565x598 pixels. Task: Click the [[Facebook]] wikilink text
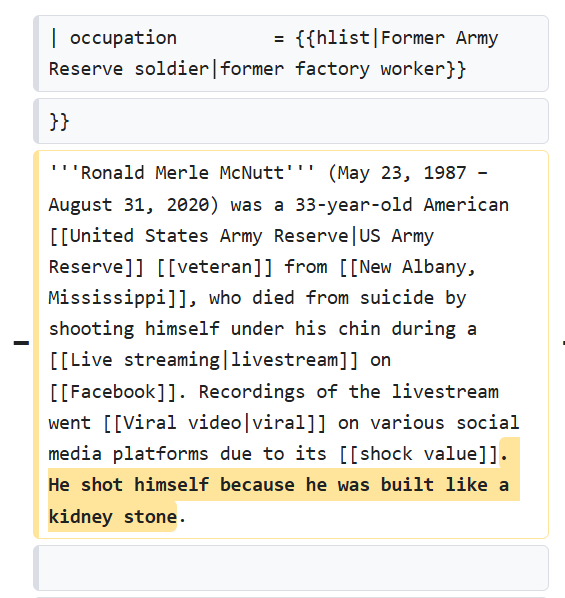point(113,392)
